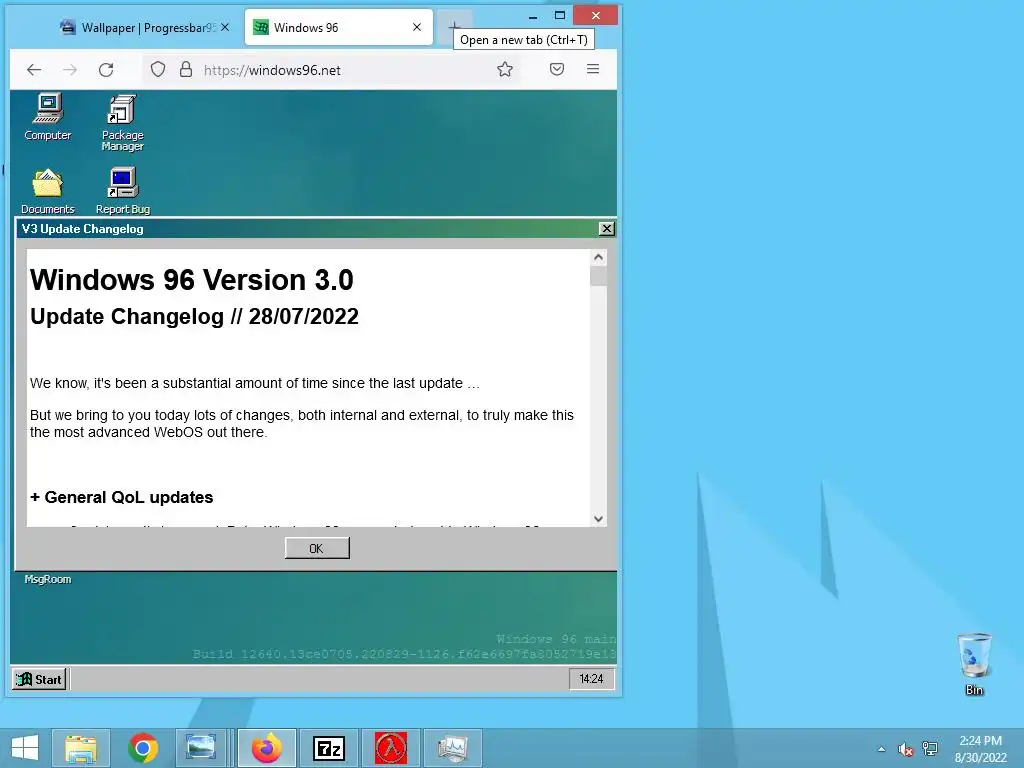Open the Firefox hamburger menu
The image size is (1024, 768).
click(593, 69)
